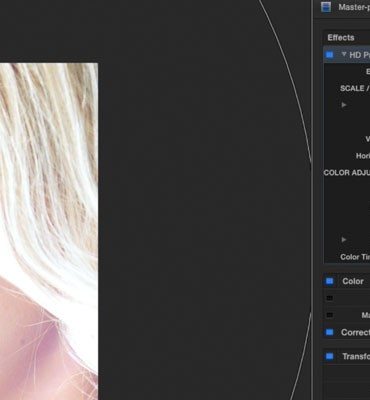
Task: Click the Transfo… section title
Action: coord(356,357)
